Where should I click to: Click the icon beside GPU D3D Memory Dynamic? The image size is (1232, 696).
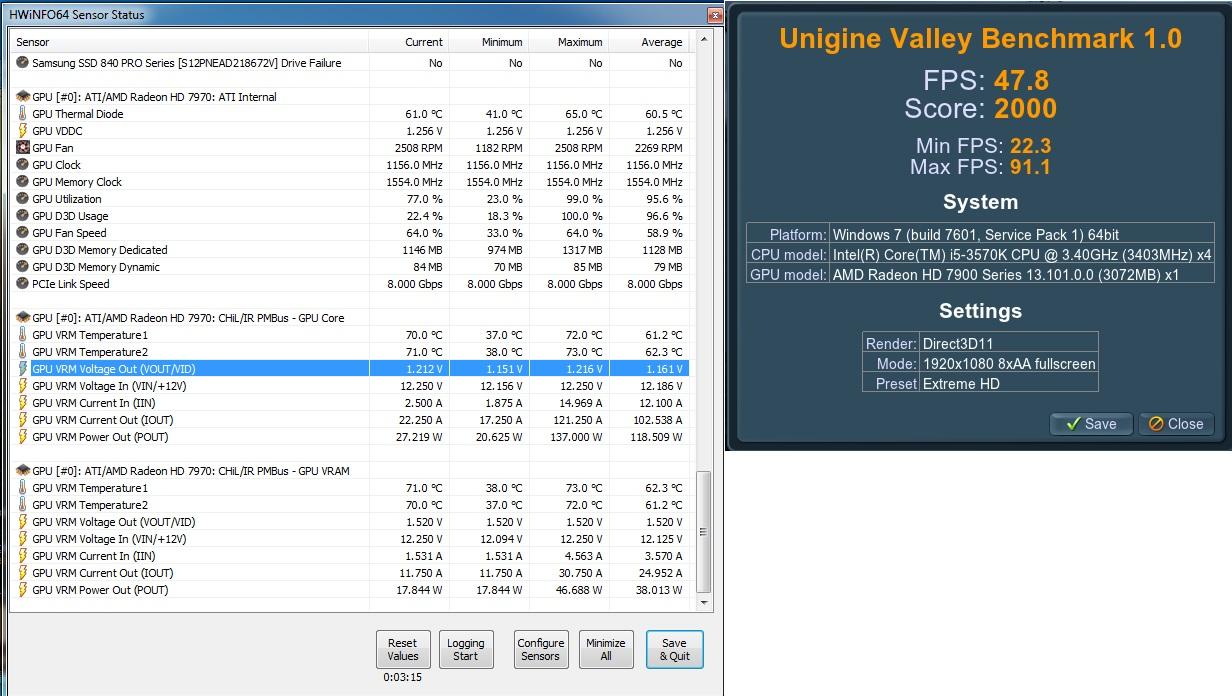pyautogui.click(x=23, y=267)
